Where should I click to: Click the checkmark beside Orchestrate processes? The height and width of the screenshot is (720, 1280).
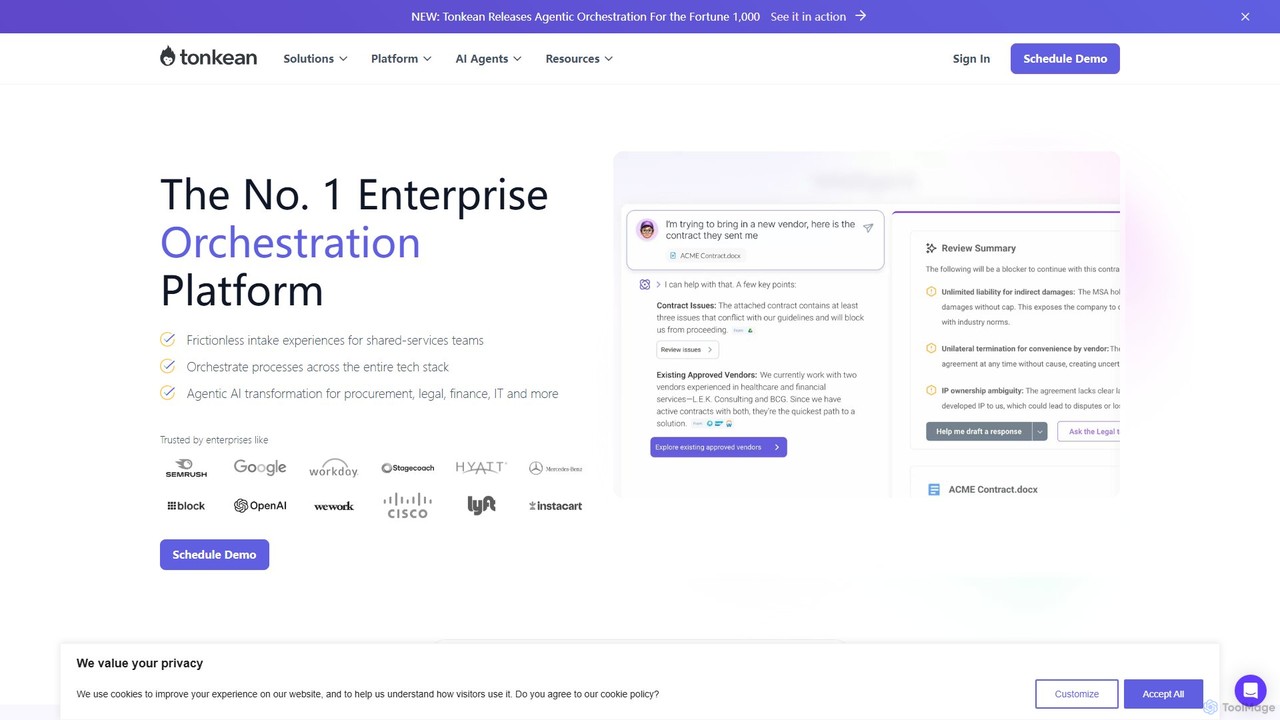pyautogui.click(x=168, y=367)
